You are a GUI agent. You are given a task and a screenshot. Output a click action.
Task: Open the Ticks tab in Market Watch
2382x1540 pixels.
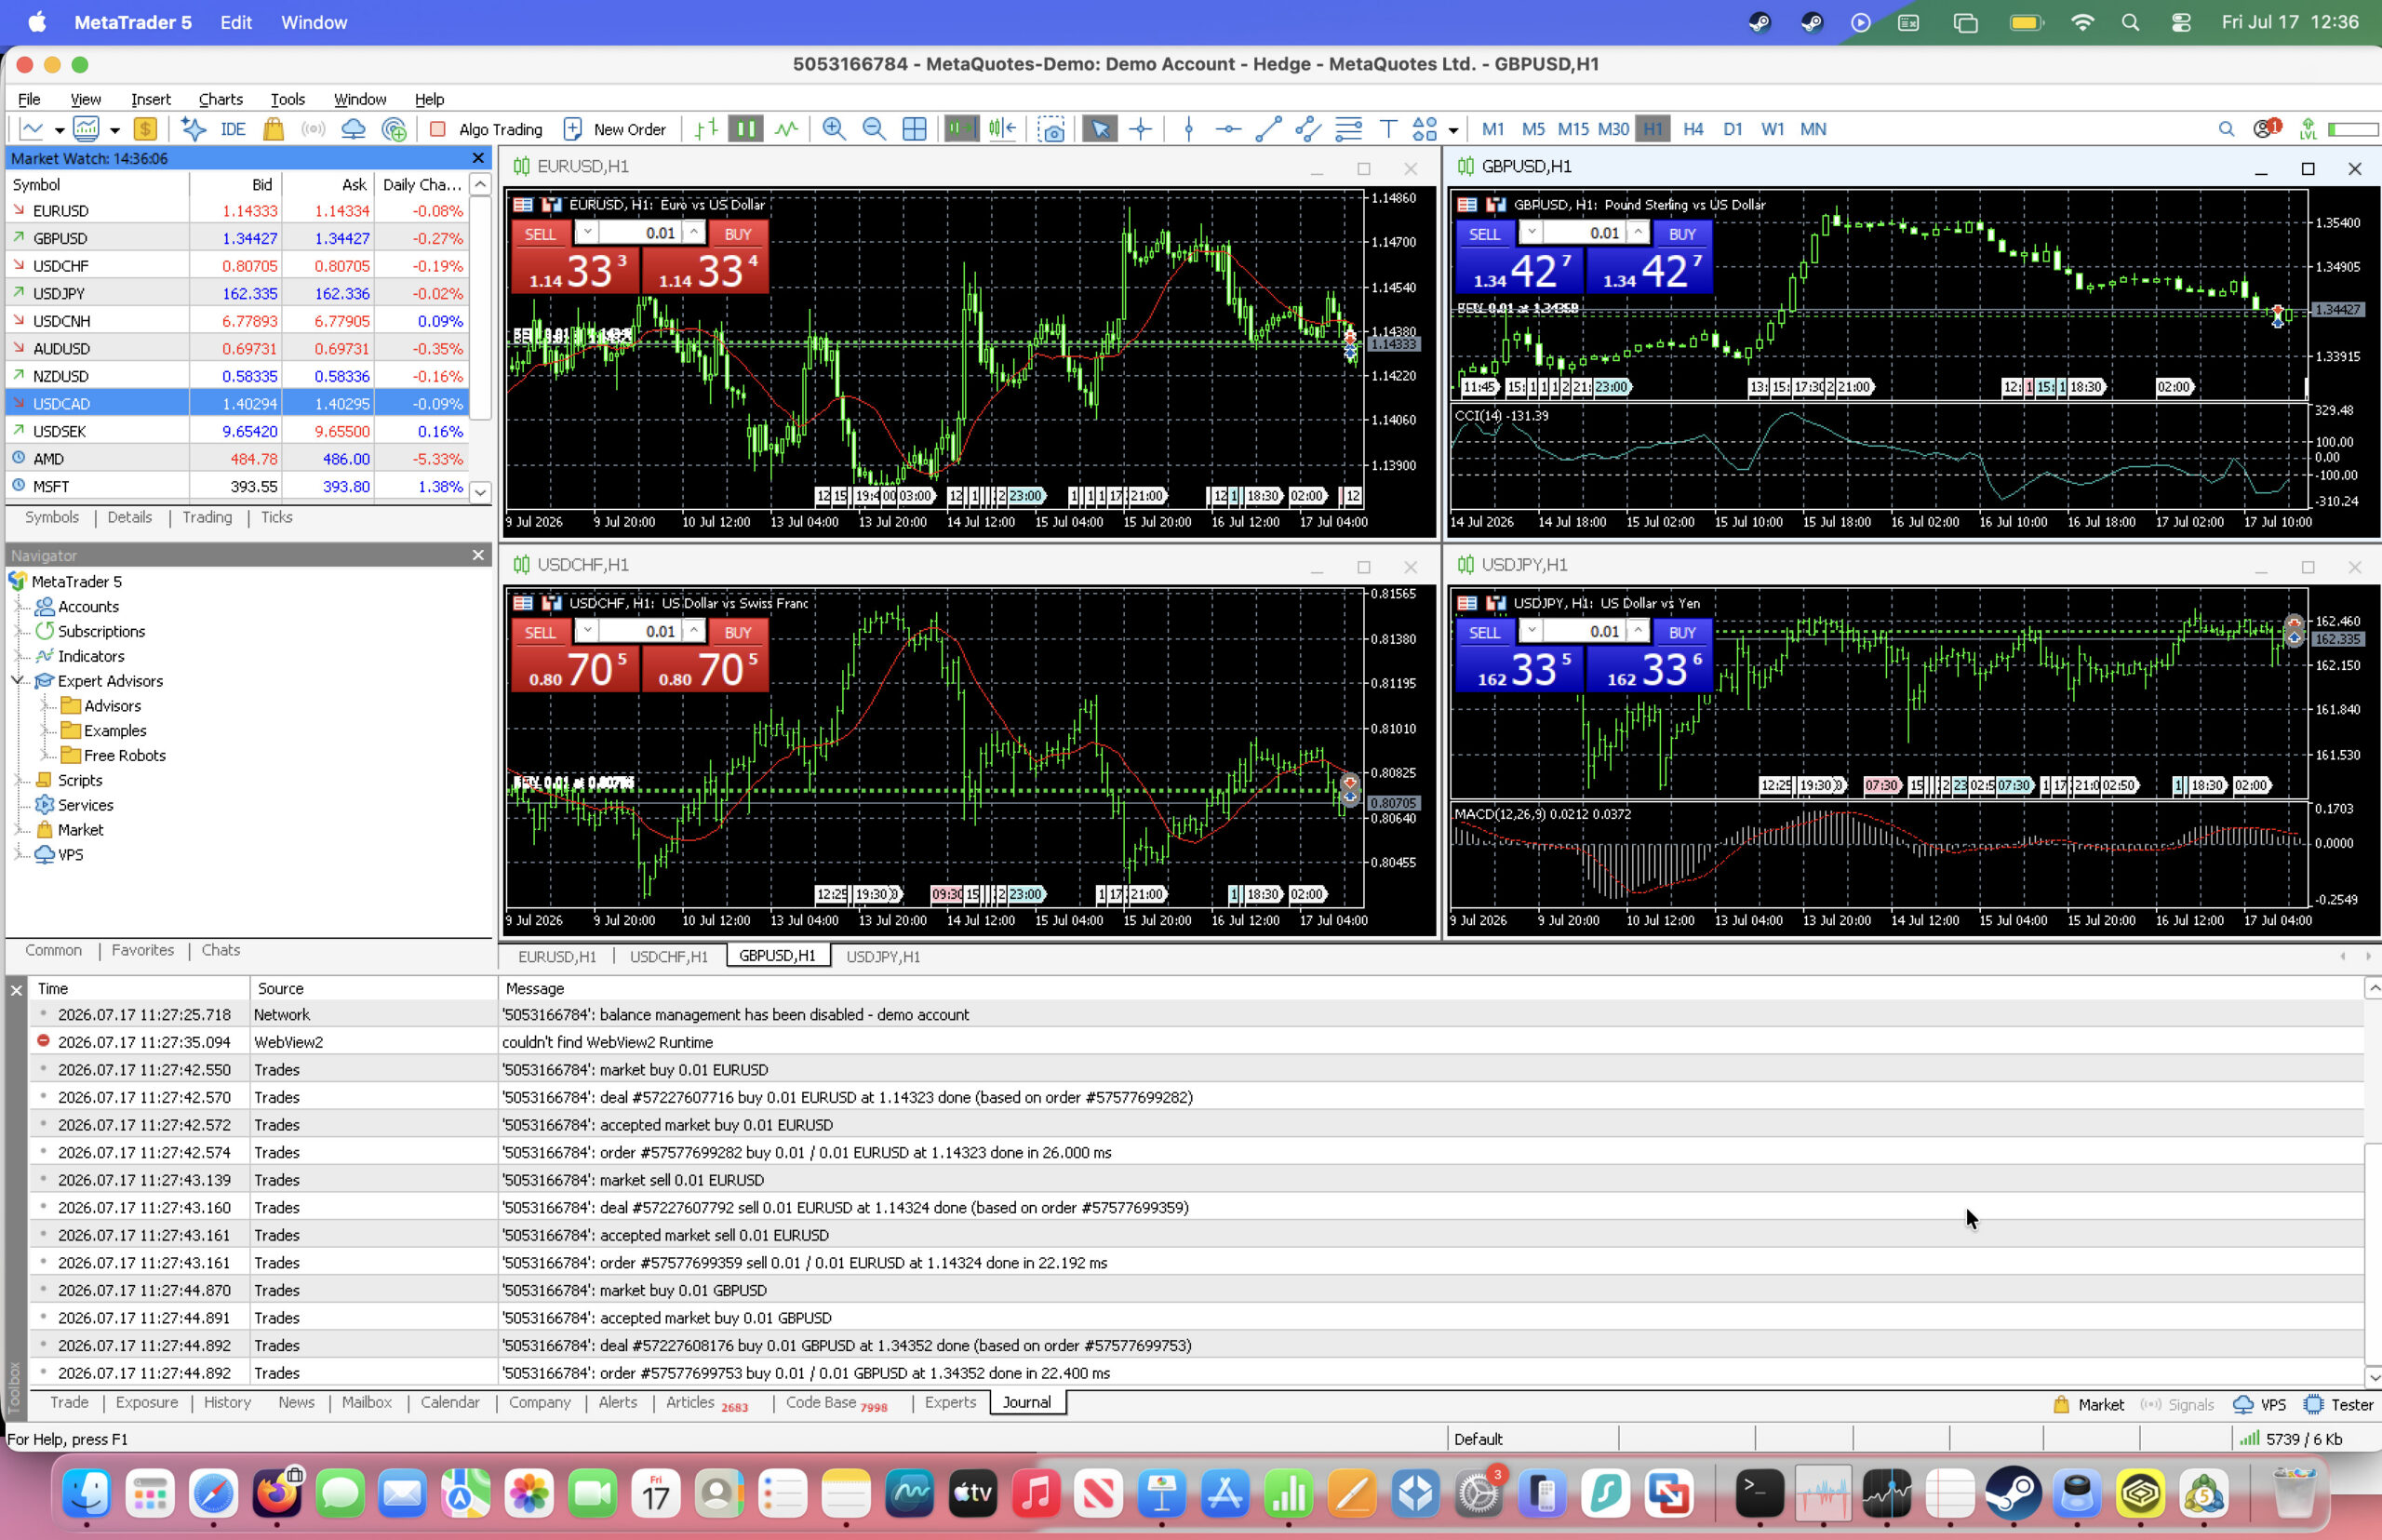pyautogui.click(x=276, y=517)
